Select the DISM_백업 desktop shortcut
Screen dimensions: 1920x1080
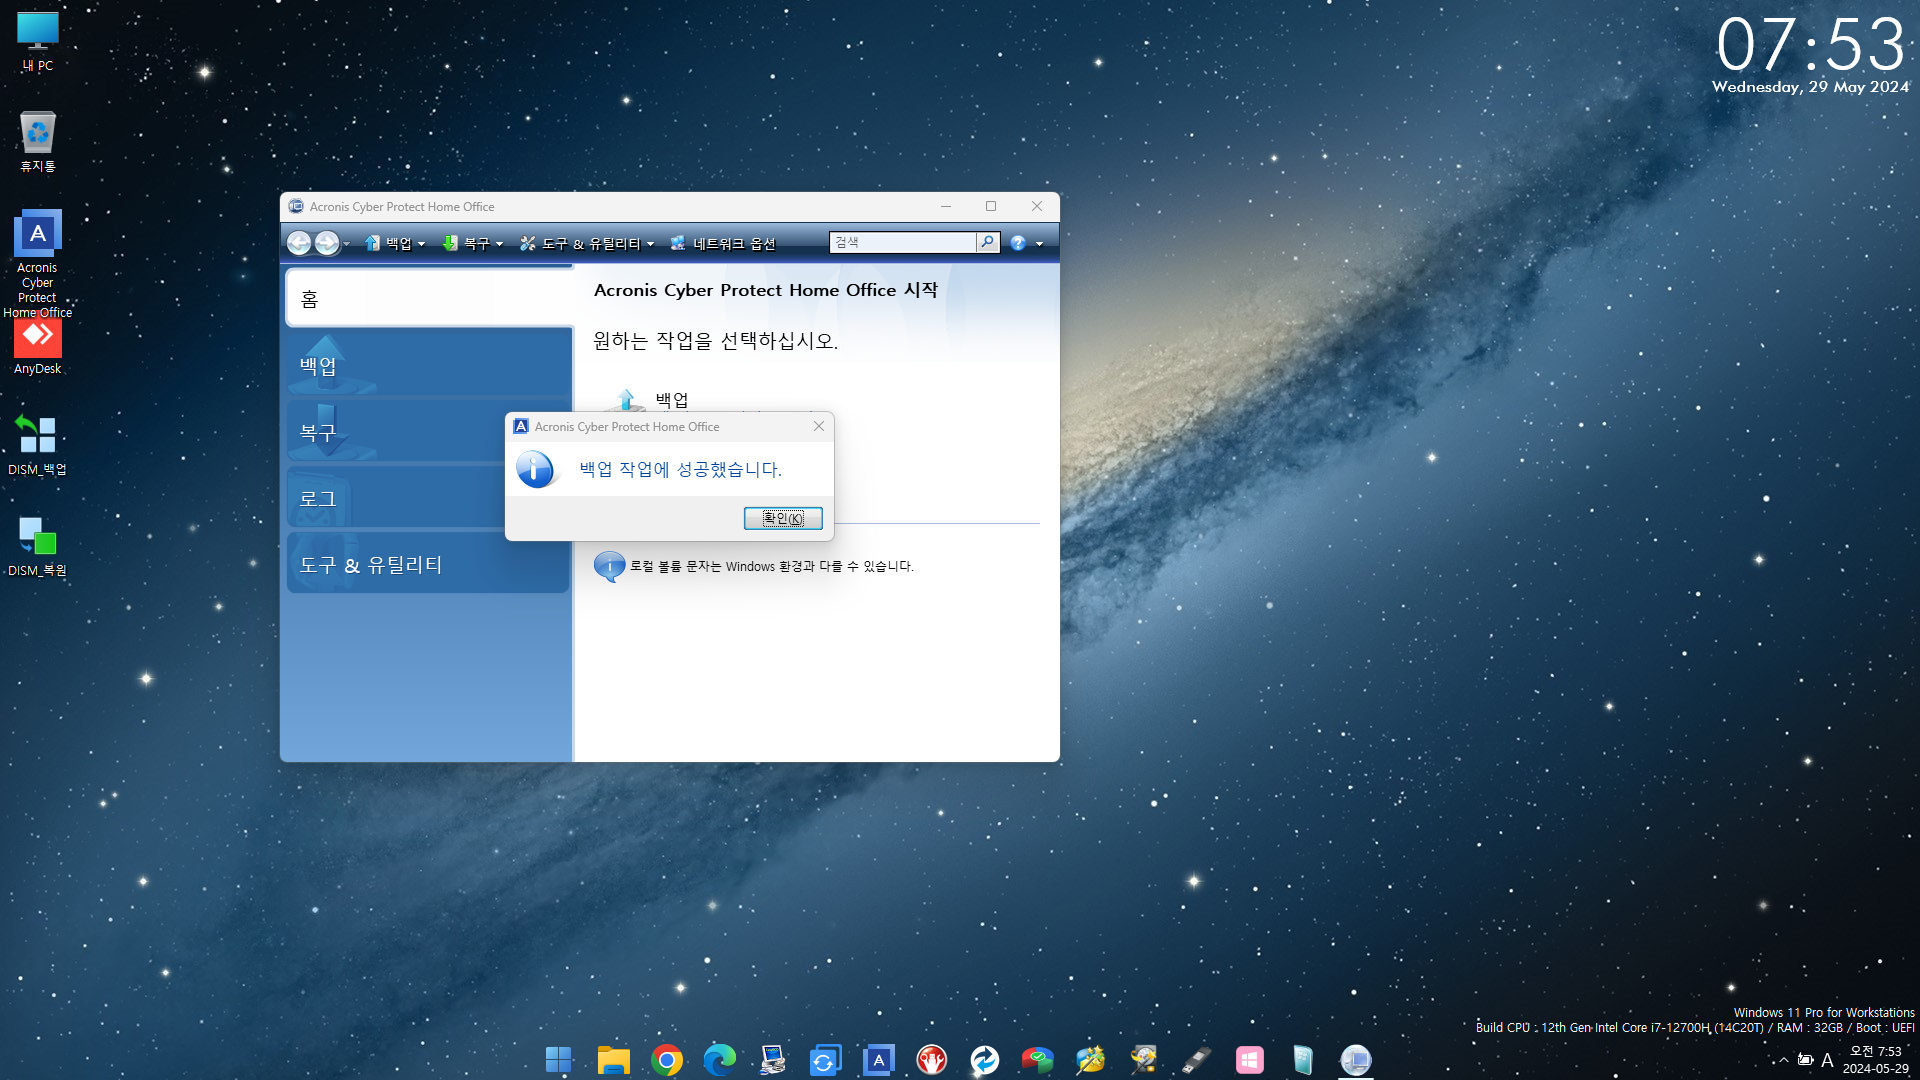[x=38, y=445]
